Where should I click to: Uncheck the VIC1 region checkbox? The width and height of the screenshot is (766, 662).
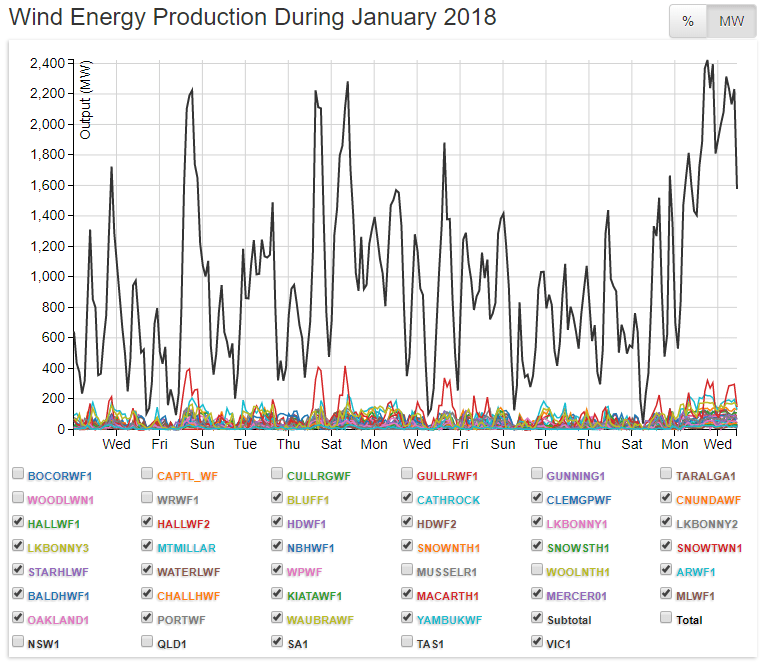coord(537,642)
